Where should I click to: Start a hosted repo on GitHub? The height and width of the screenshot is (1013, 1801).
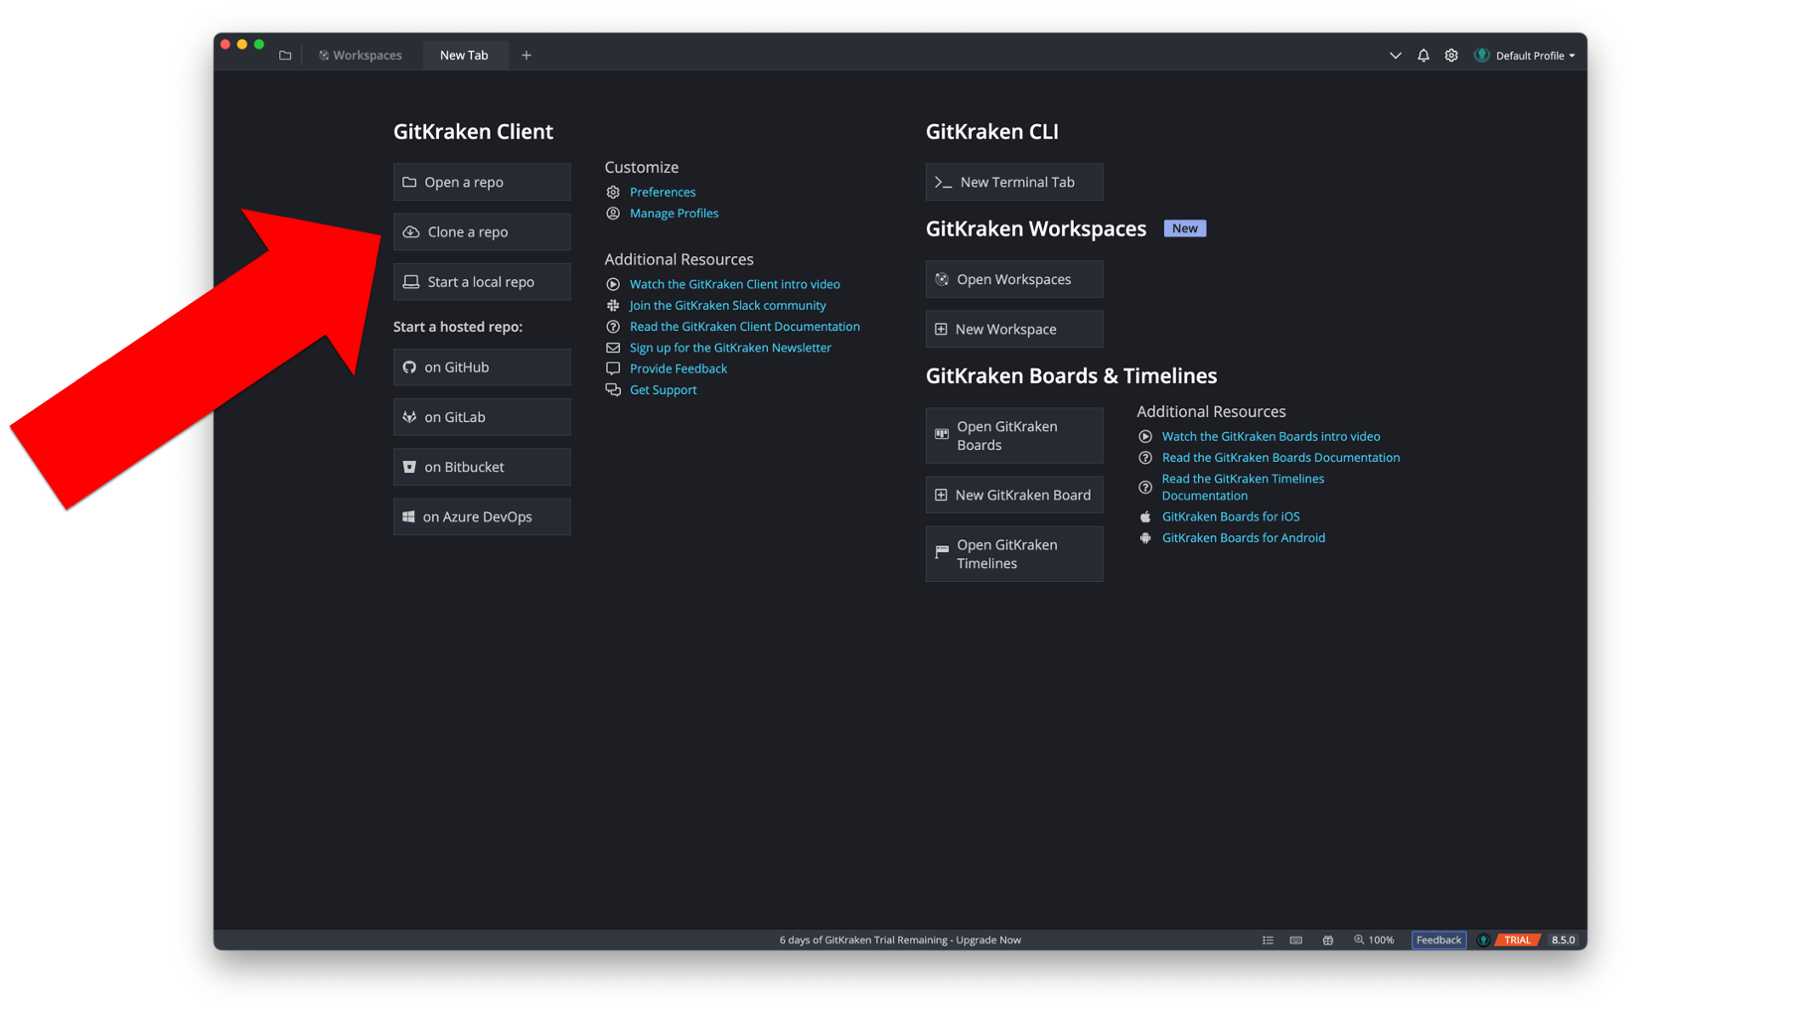click(482, 367)
